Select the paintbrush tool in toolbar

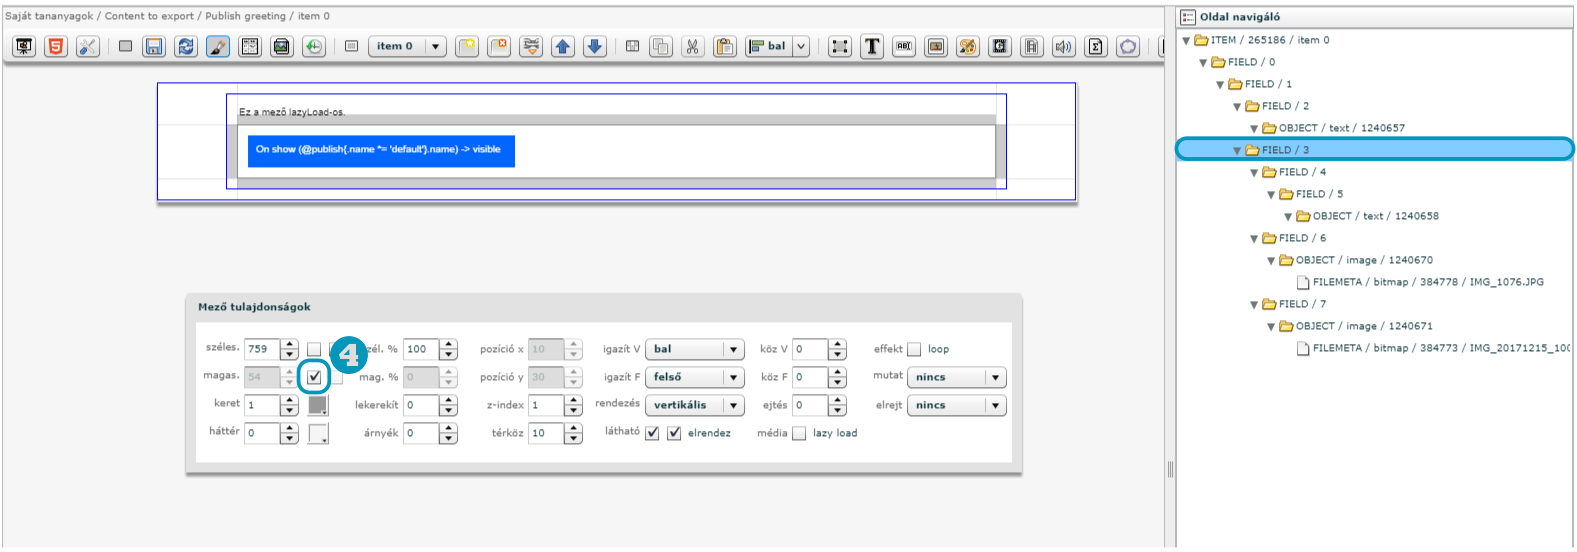218,46
